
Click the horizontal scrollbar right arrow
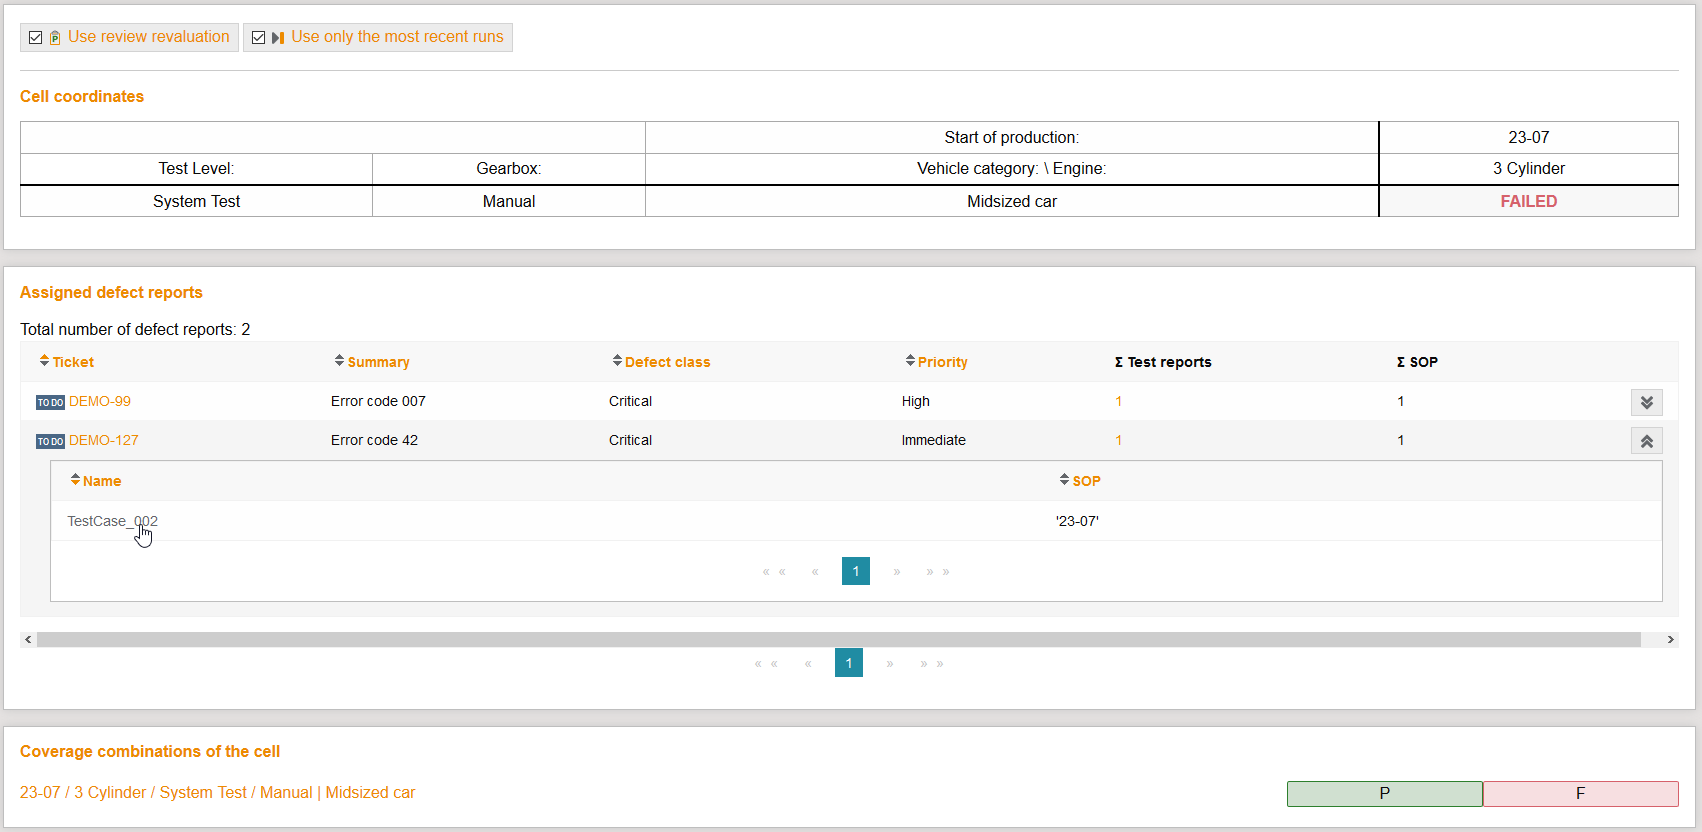coord(1670,640)
